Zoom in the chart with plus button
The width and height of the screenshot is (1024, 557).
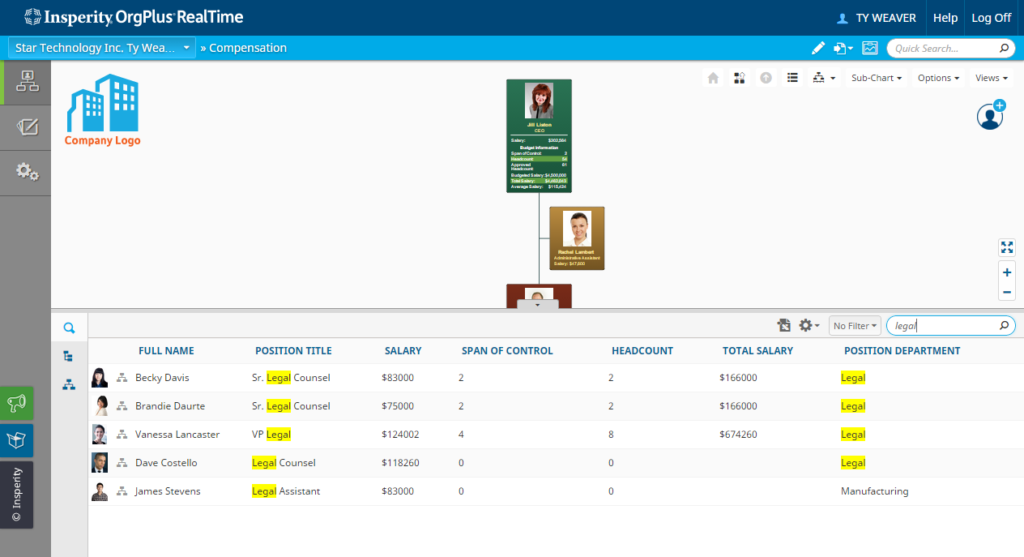coord(1006,272)
